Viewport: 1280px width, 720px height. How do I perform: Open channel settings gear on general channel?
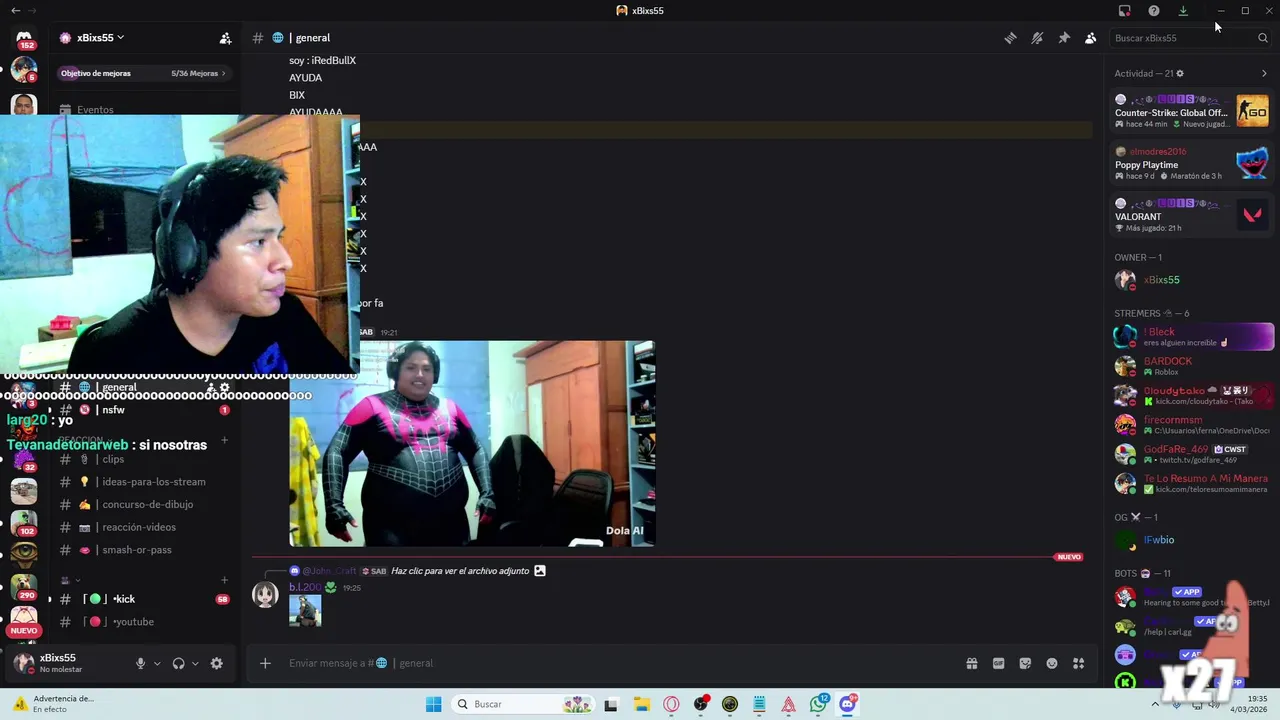[225, 388]
